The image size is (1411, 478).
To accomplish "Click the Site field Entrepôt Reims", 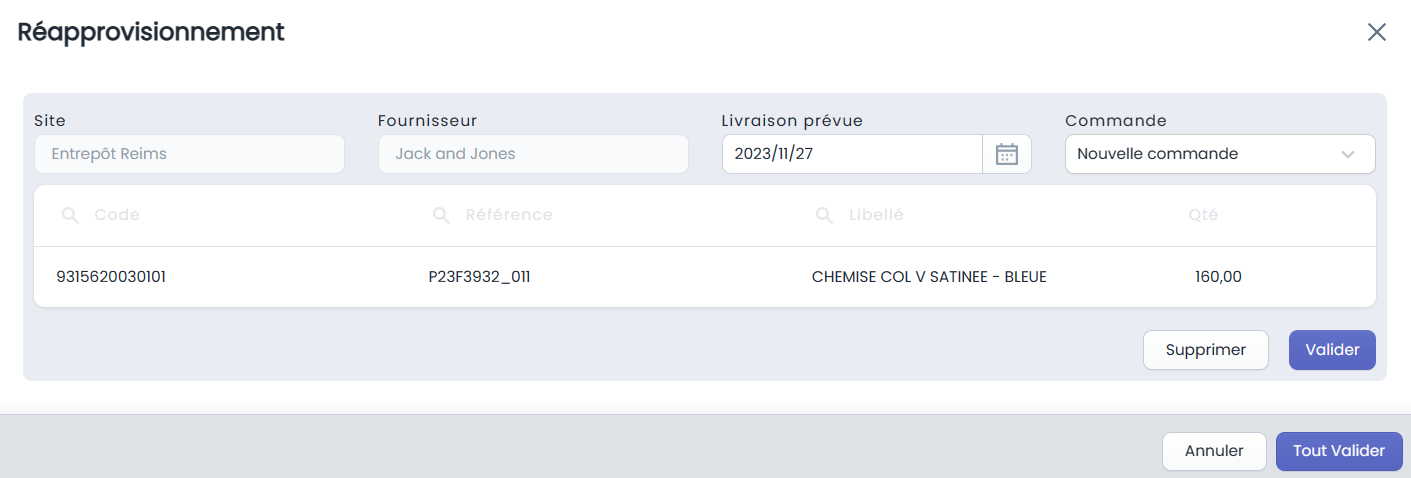I will [x=189, y=154].
